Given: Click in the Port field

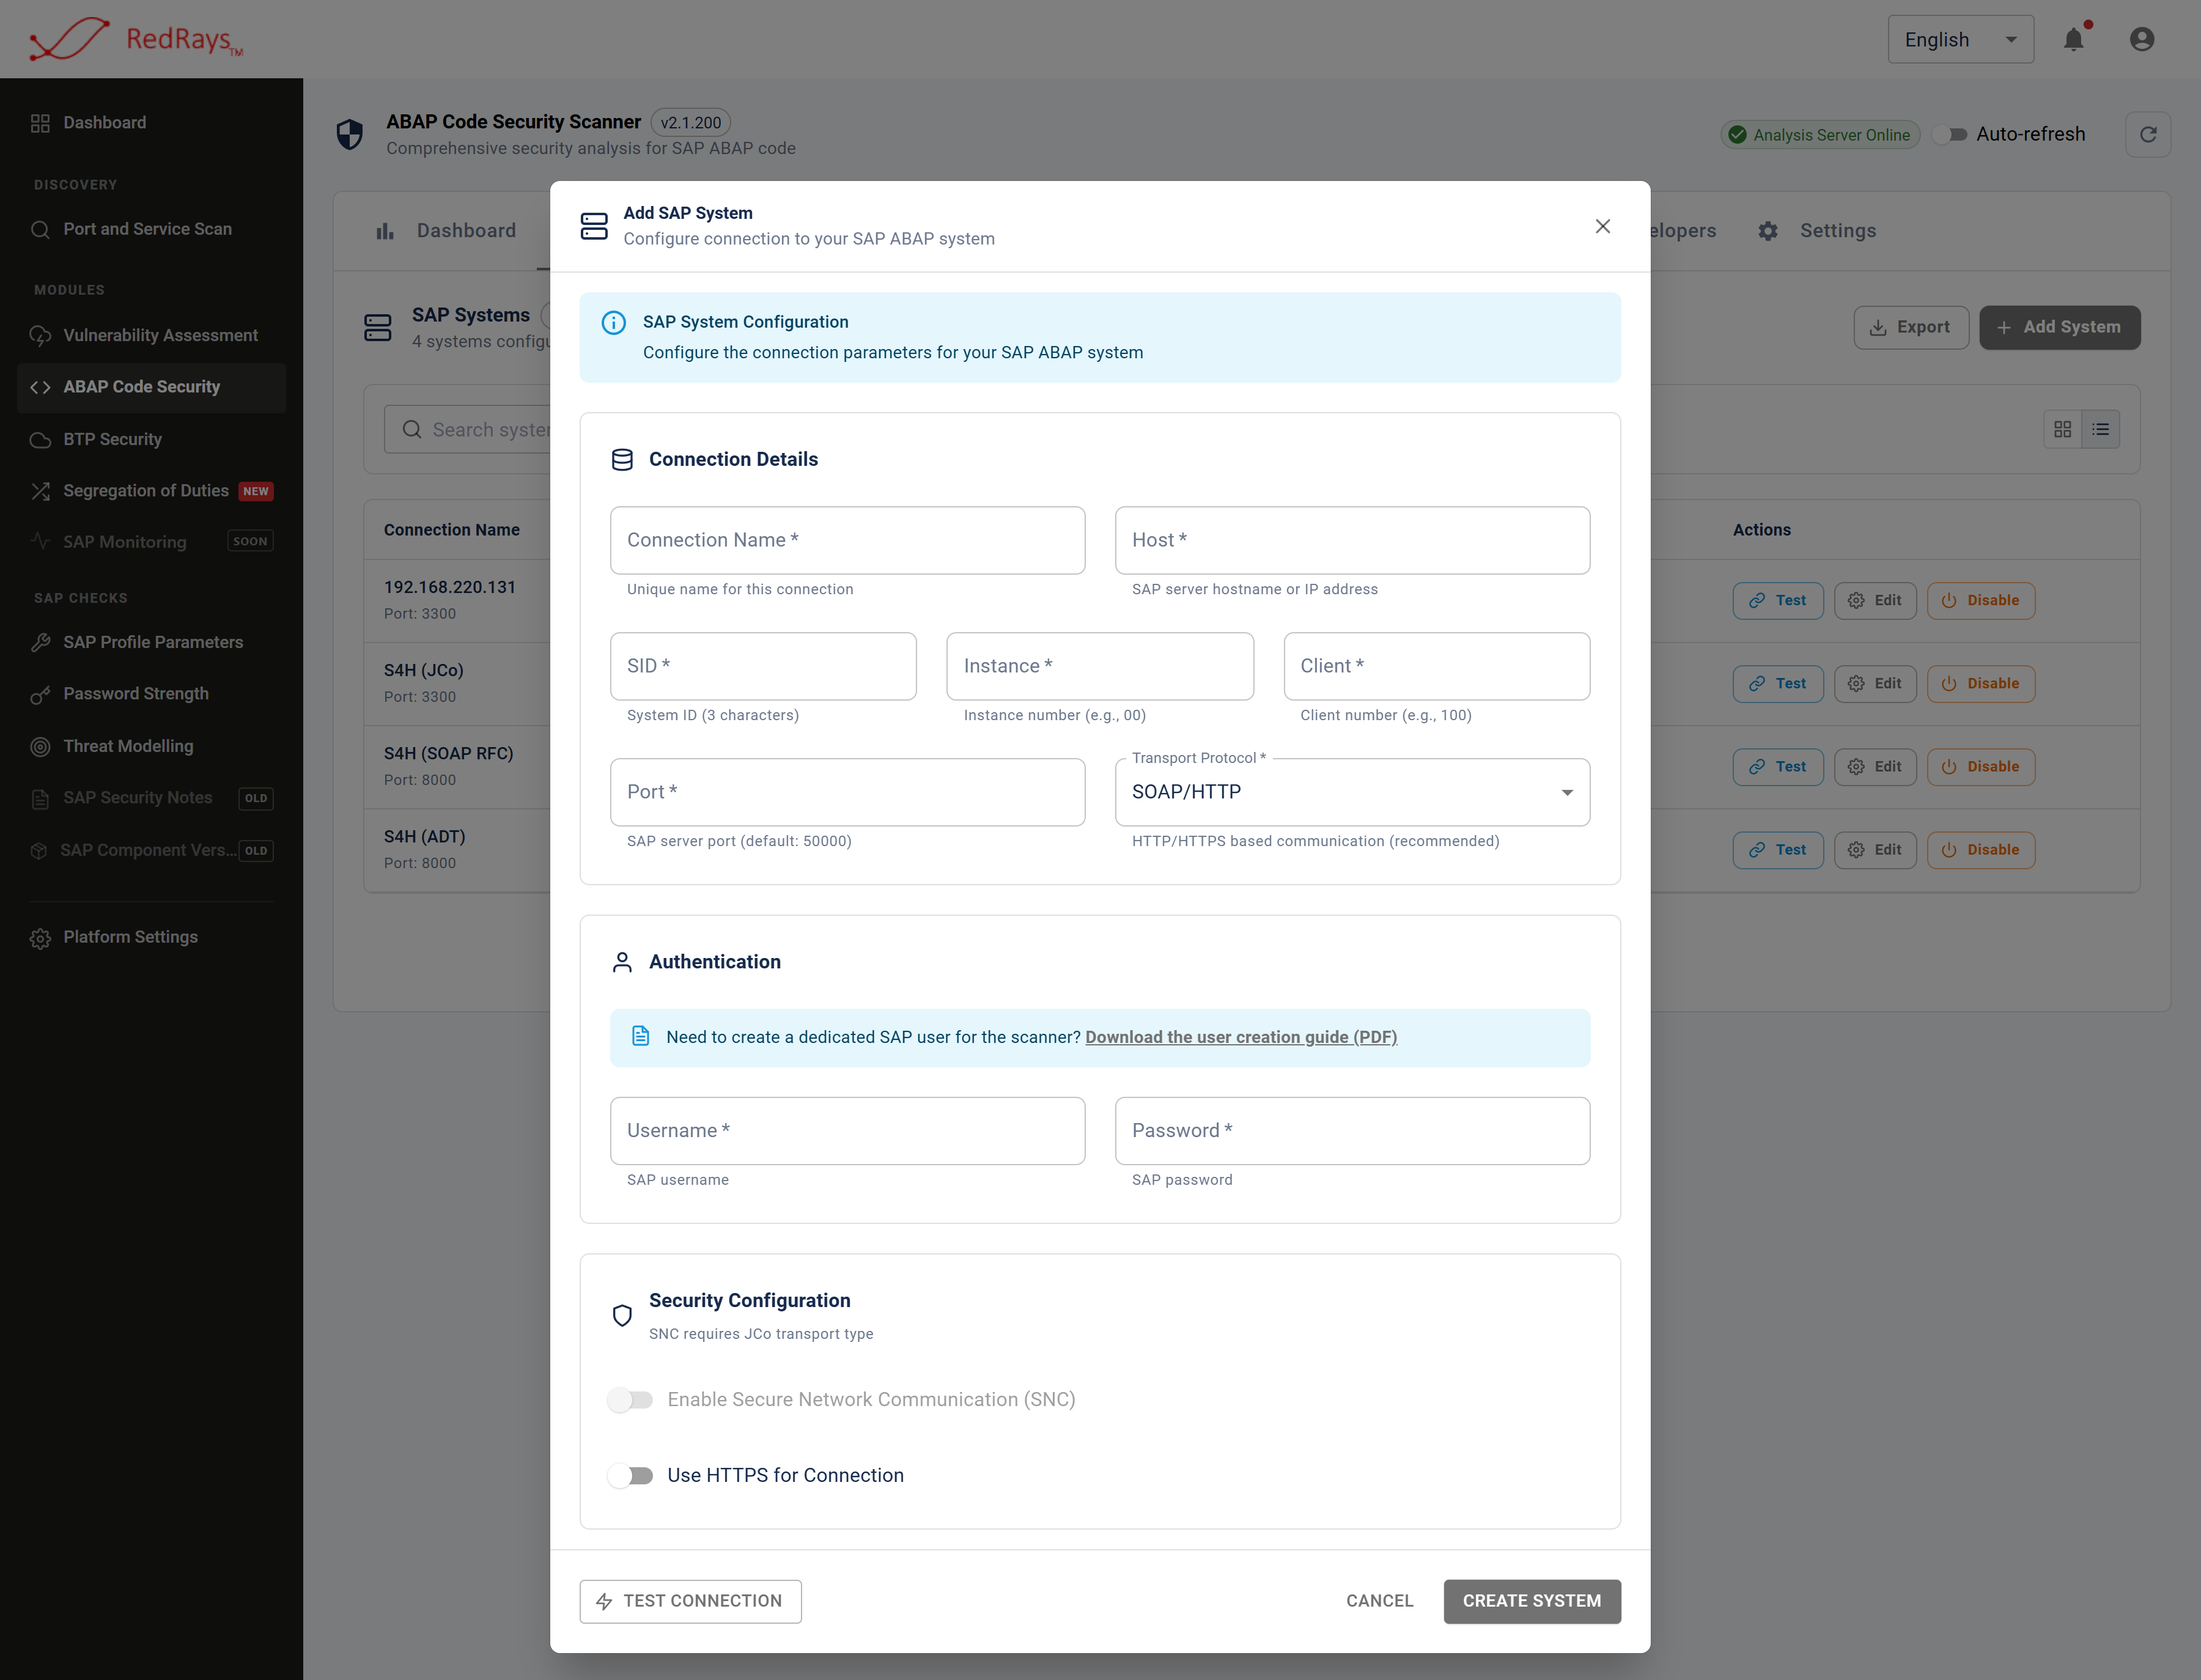Looking at the screenshot, I should (x=847, y=792).
